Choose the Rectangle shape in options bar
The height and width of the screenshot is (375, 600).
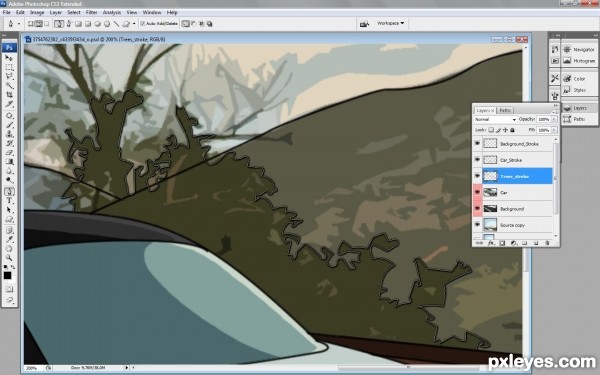point(78,24)
